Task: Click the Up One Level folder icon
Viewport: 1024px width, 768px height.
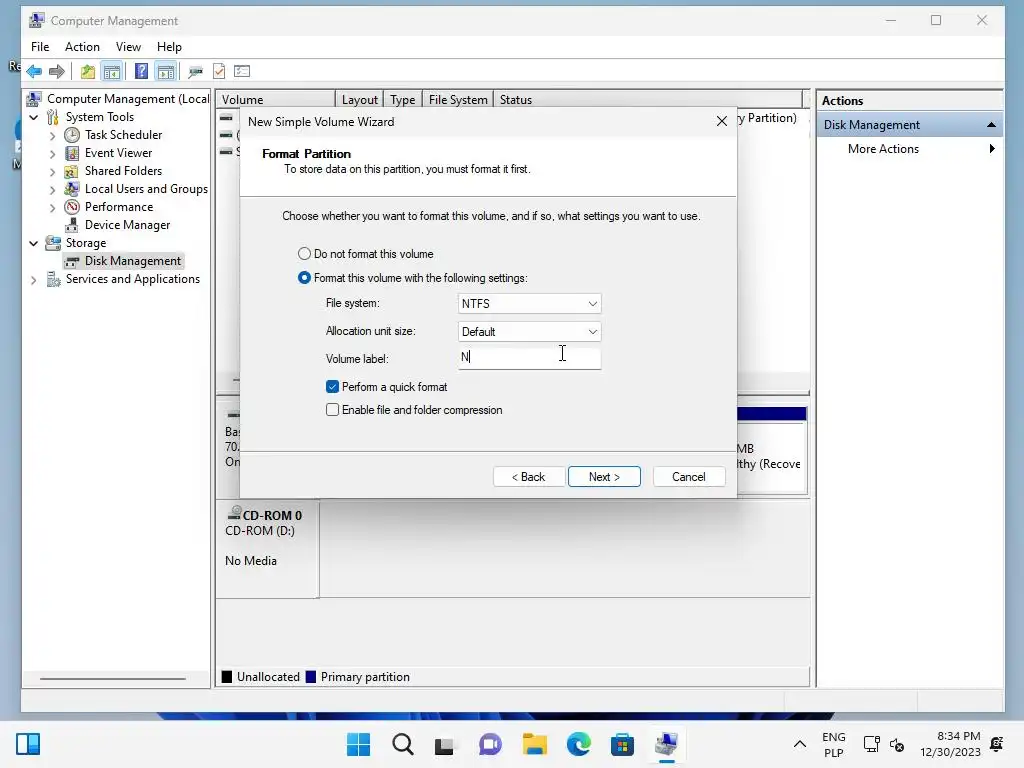Action: pos(88,71)
